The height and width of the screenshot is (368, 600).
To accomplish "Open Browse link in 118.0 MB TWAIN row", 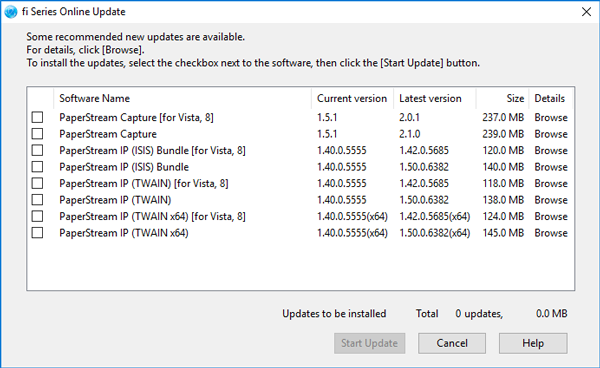I will [551, 183].
